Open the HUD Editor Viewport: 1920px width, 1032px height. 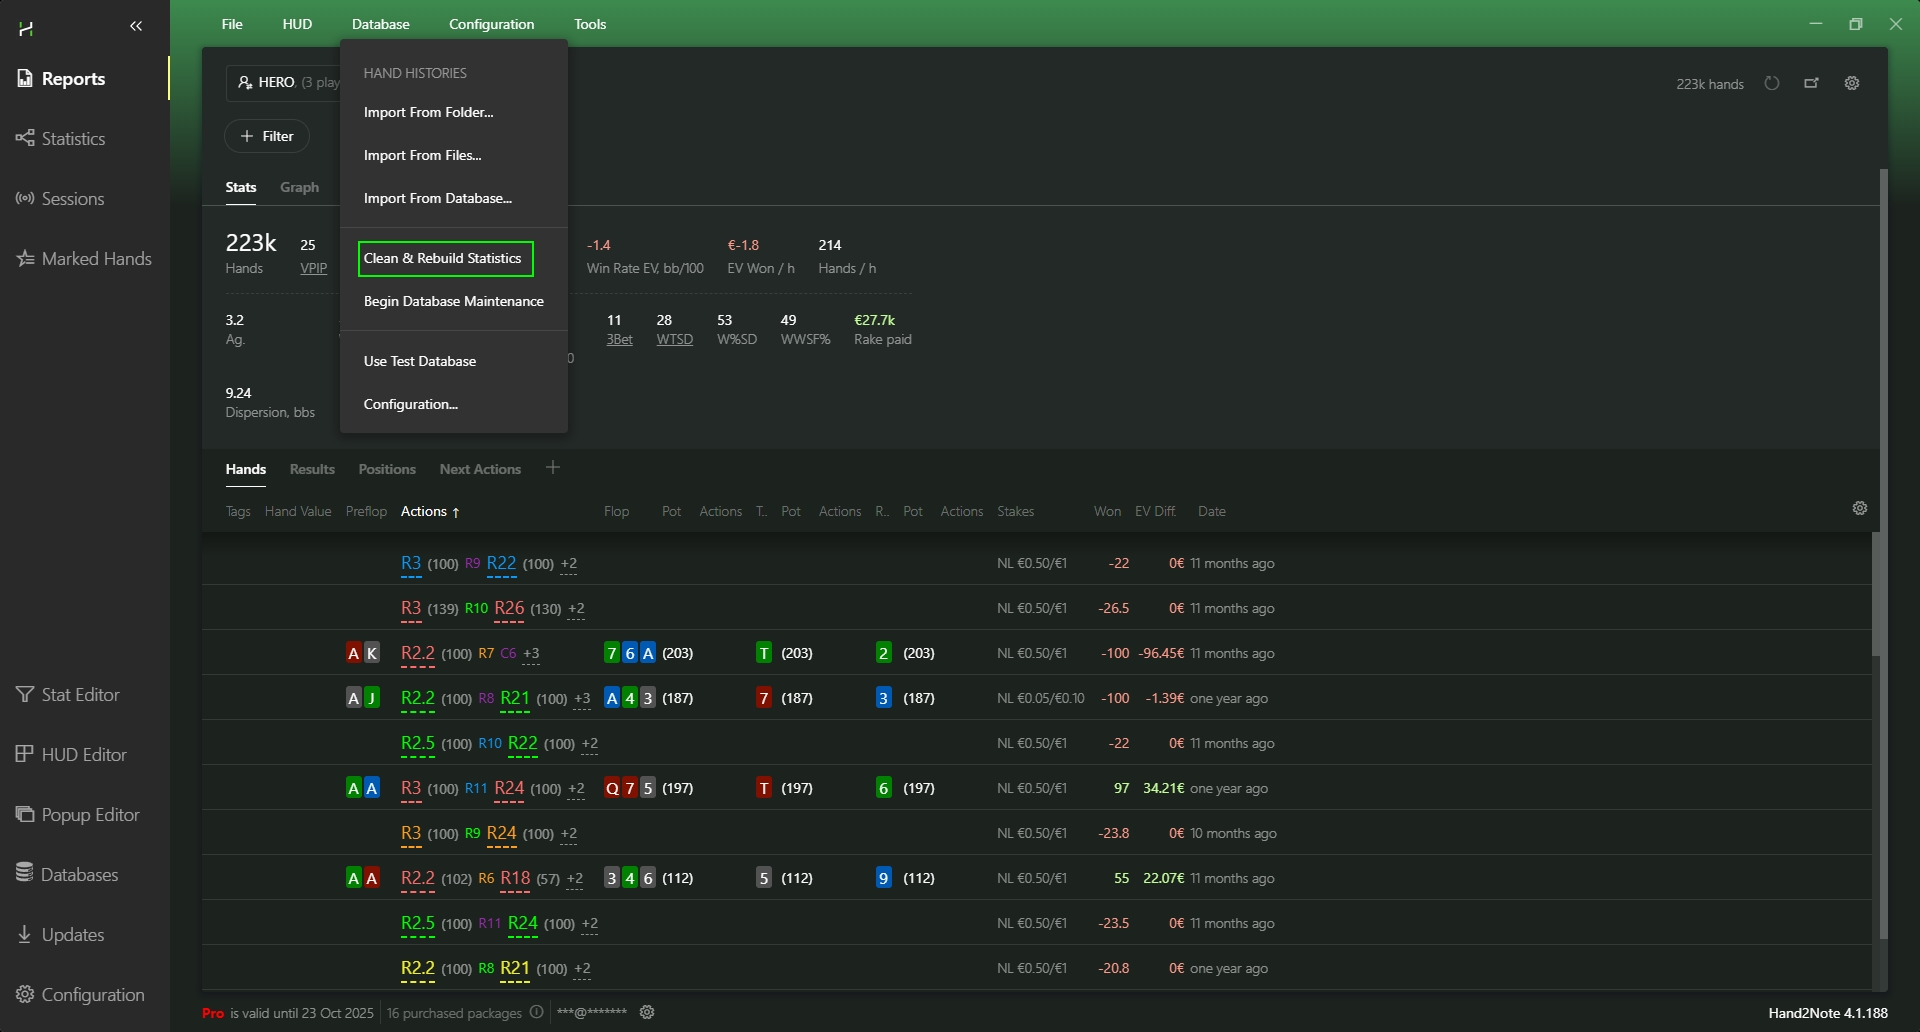click(84, 755)
